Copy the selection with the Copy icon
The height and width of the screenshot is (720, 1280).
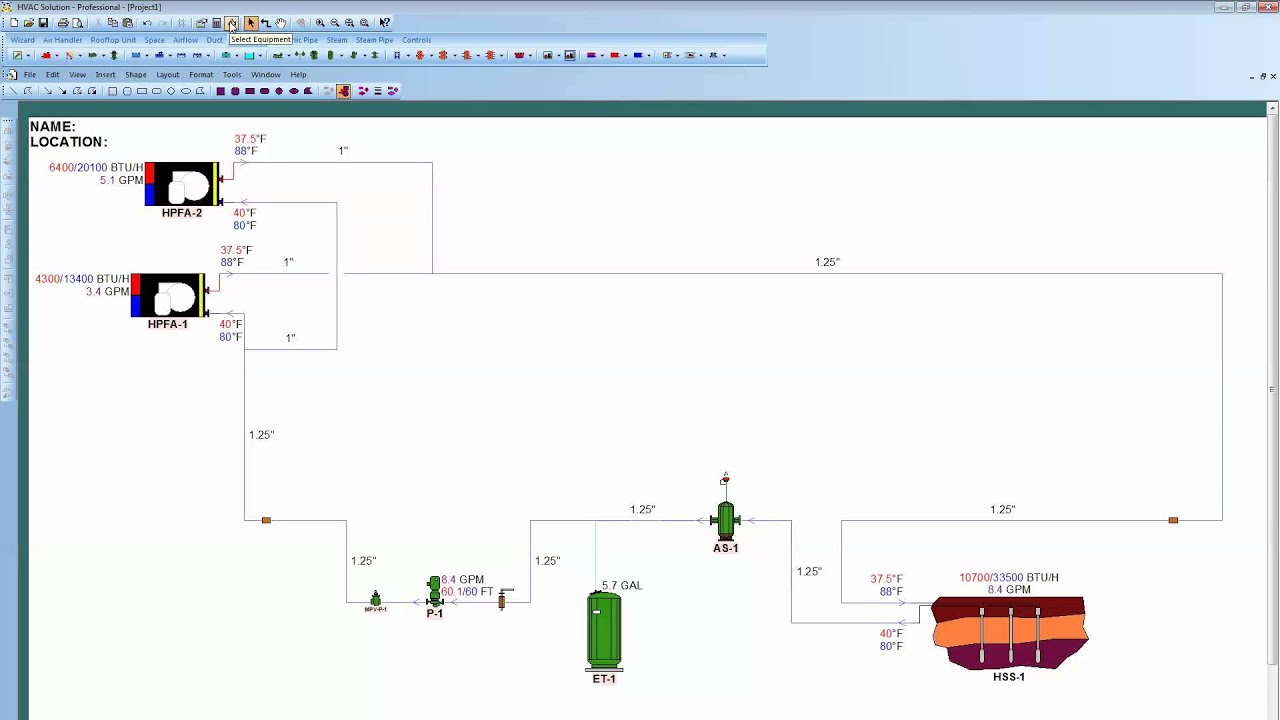click(x=112, y=23)
